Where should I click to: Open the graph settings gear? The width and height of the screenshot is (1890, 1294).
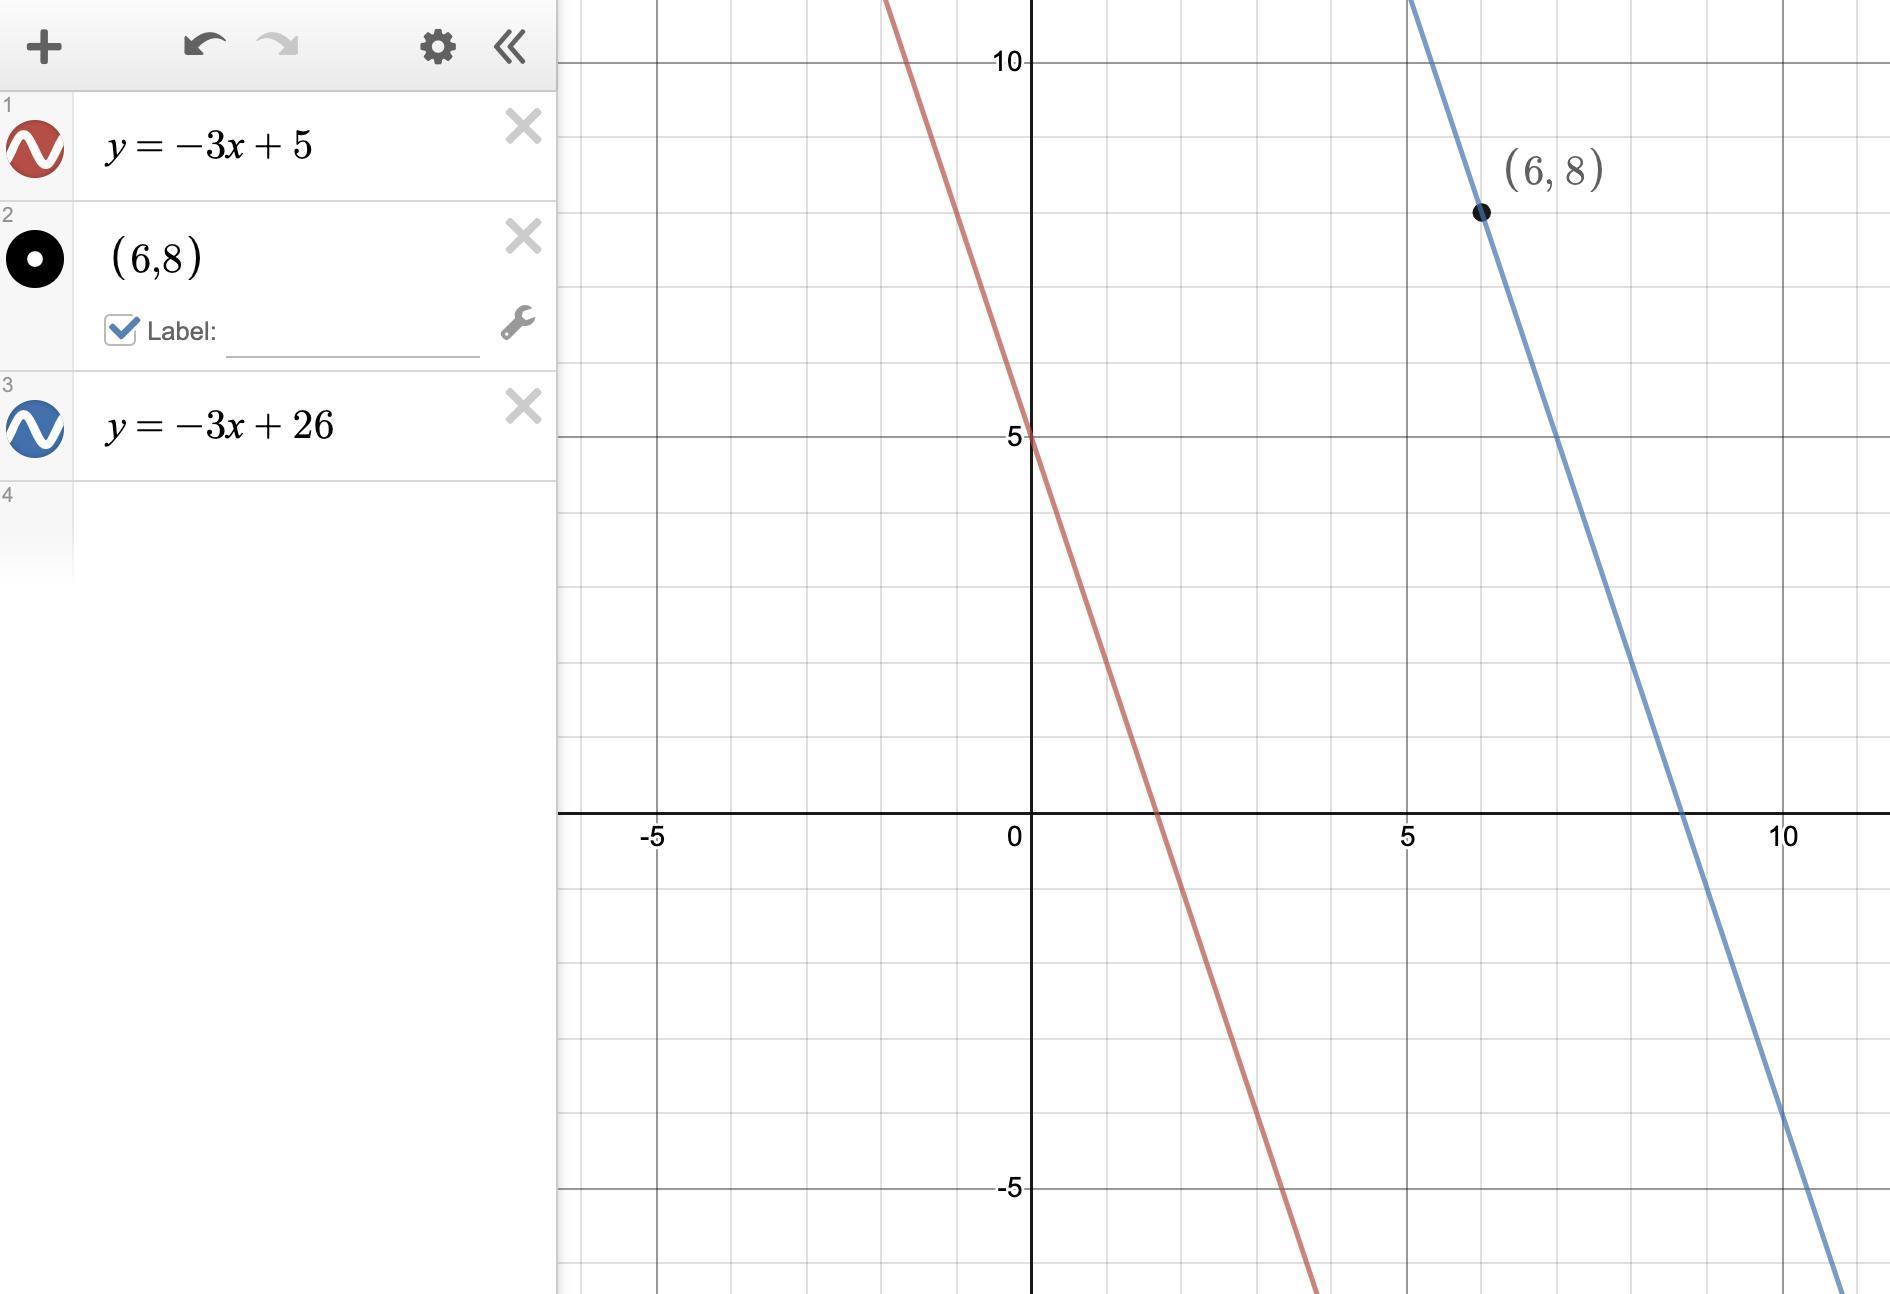pos(438,47)
